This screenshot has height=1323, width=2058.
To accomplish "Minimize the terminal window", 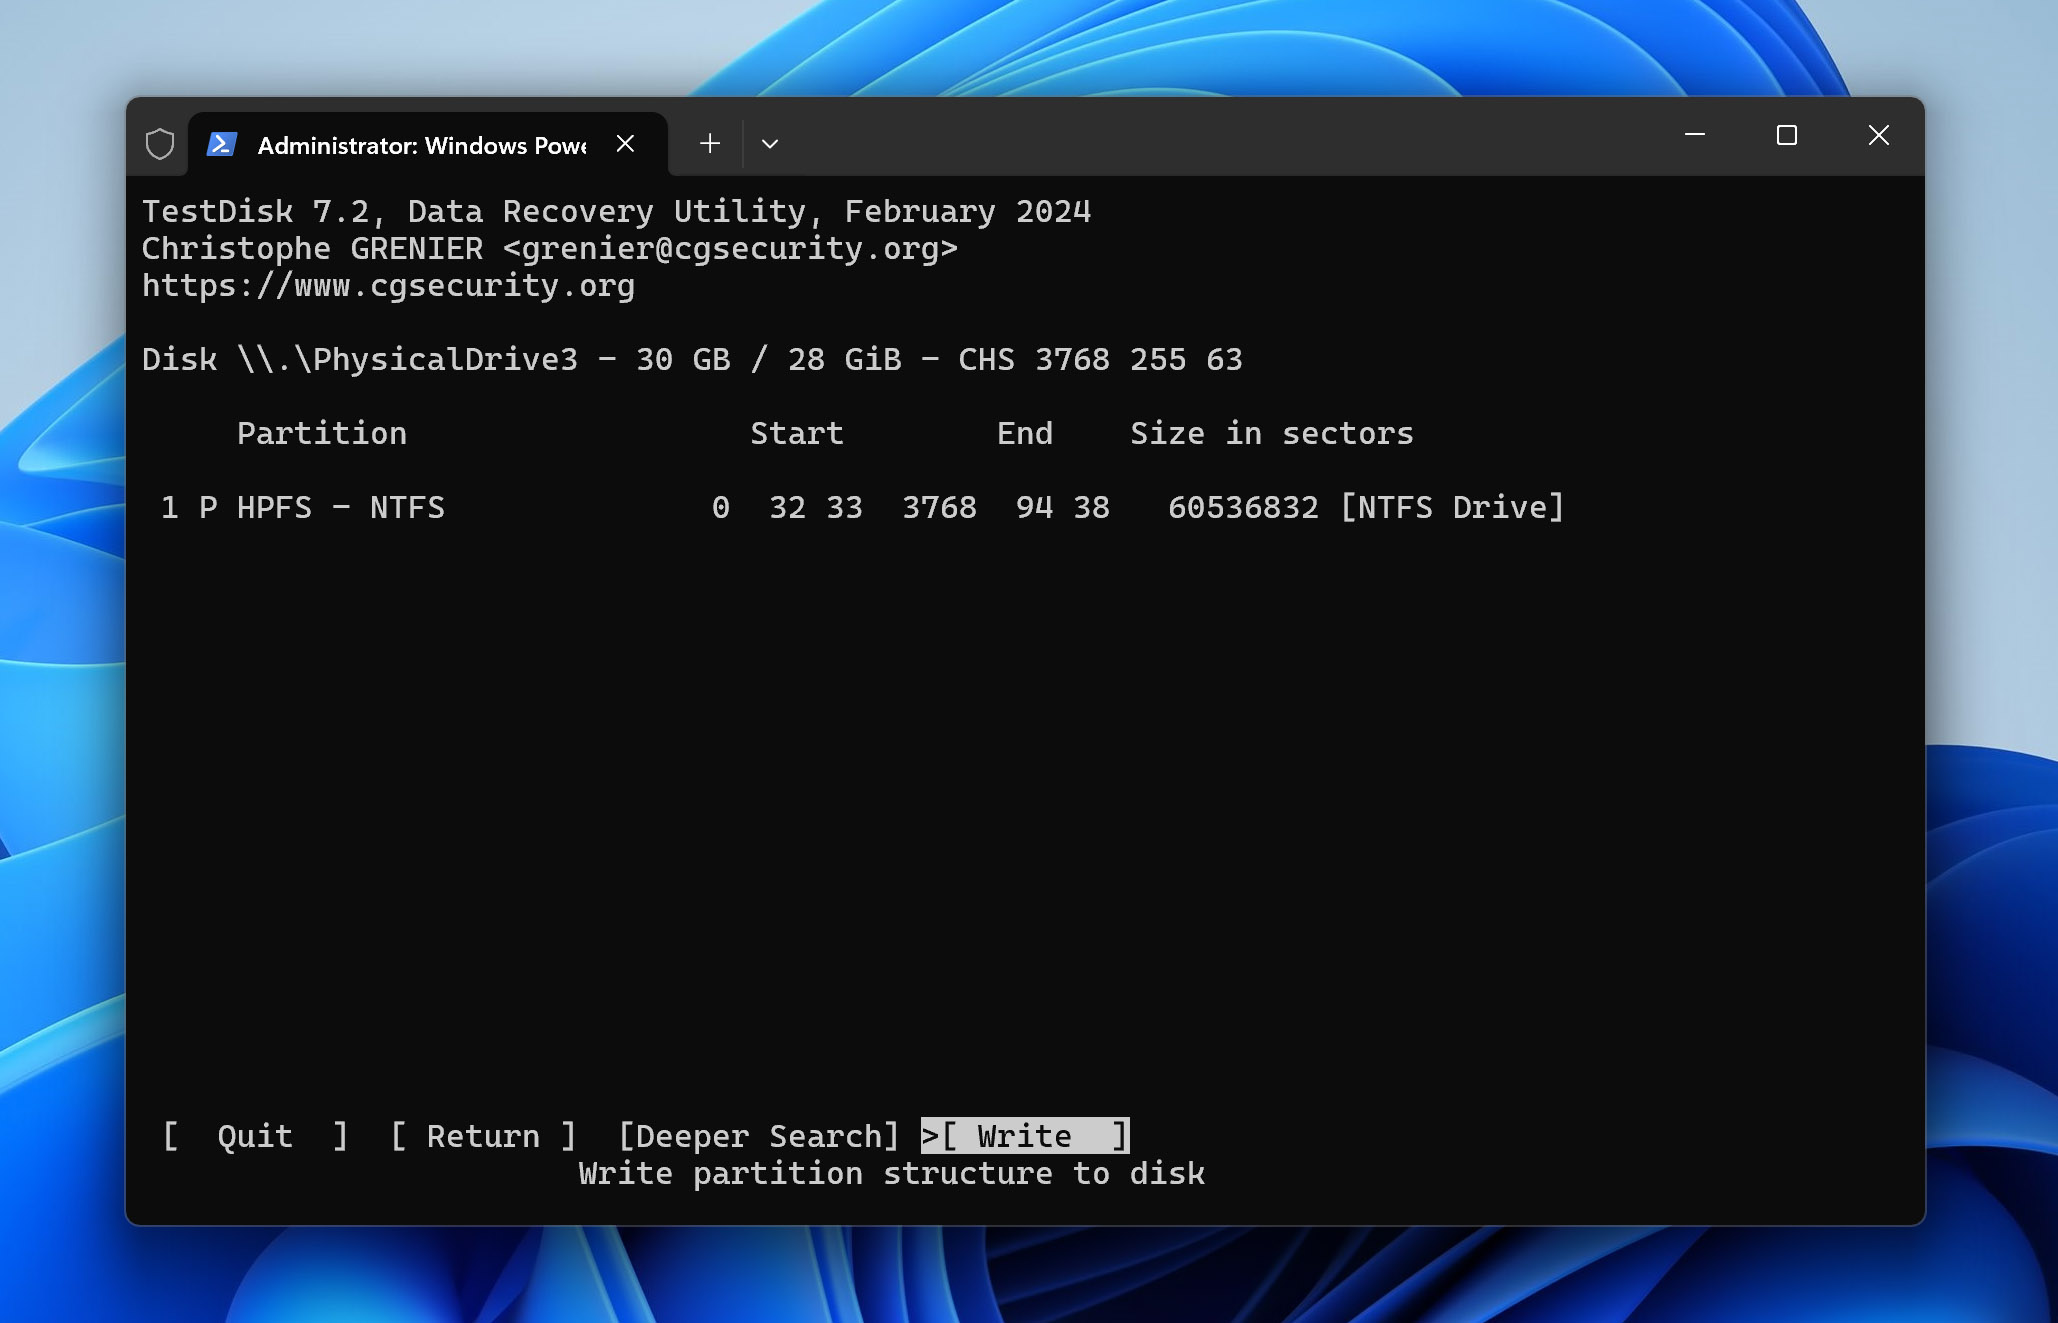I will tap(1694, 135).
